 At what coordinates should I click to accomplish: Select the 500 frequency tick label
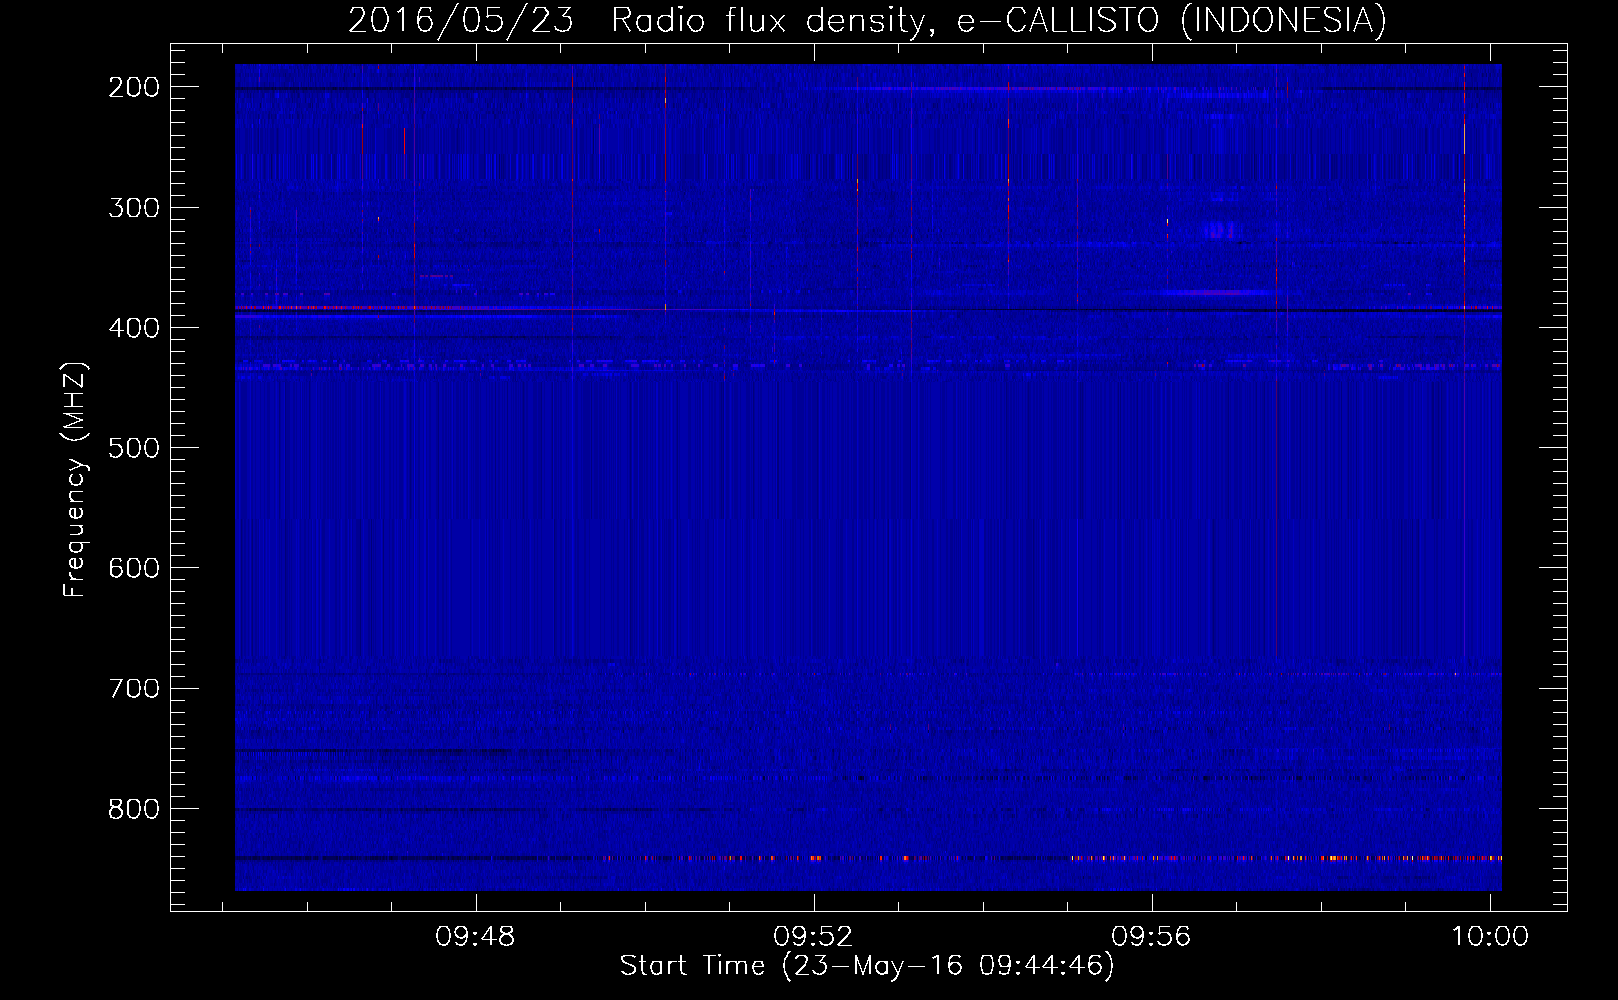pos(134,448)
